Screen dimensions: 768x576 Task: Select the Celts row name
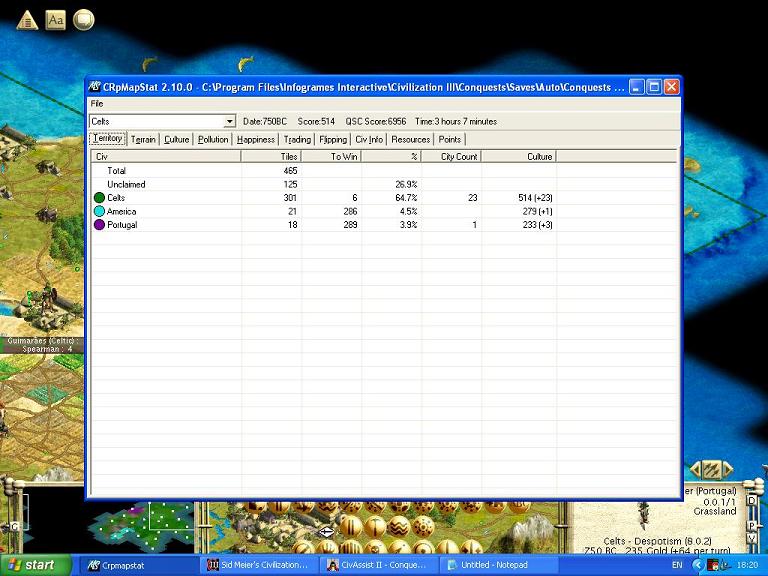[x=116, y=198]
